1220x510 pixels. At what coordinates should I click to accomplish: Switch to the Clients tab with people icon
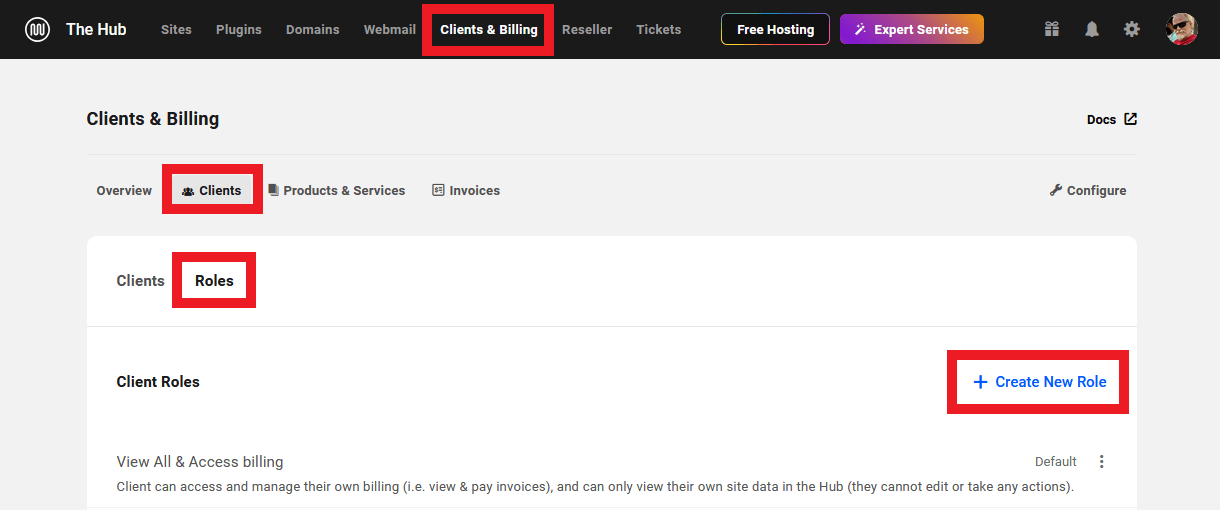point(212,190)
